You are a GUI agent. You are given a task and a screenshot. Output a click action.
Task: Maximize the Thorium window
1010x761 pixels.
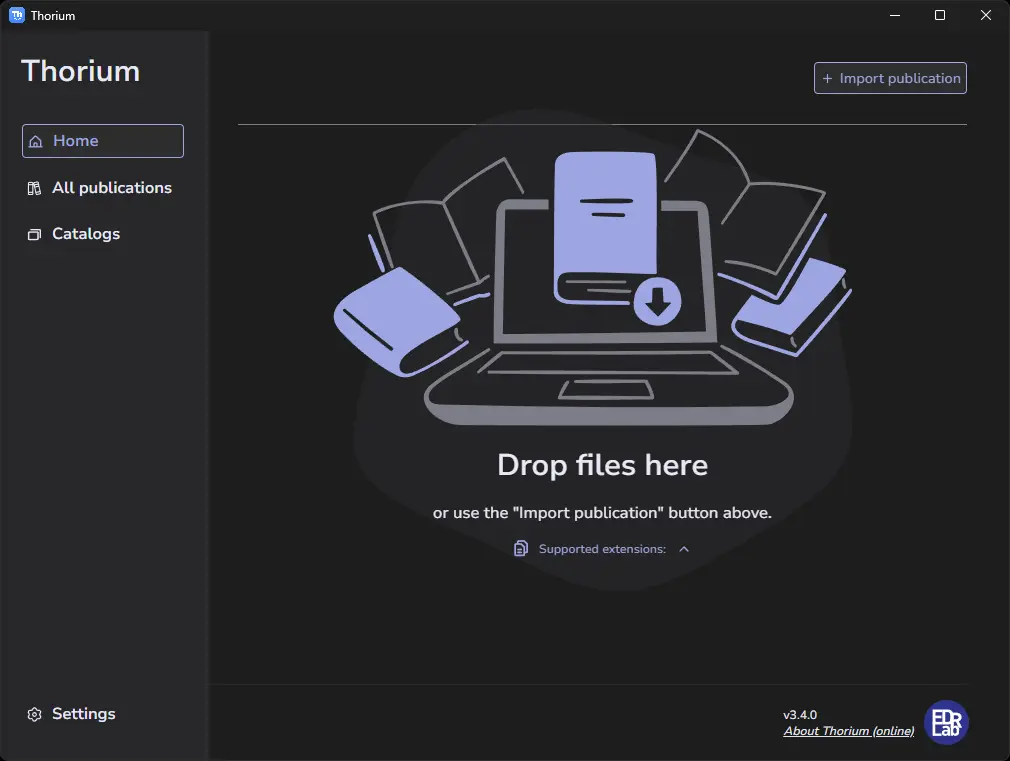point(940,15)
